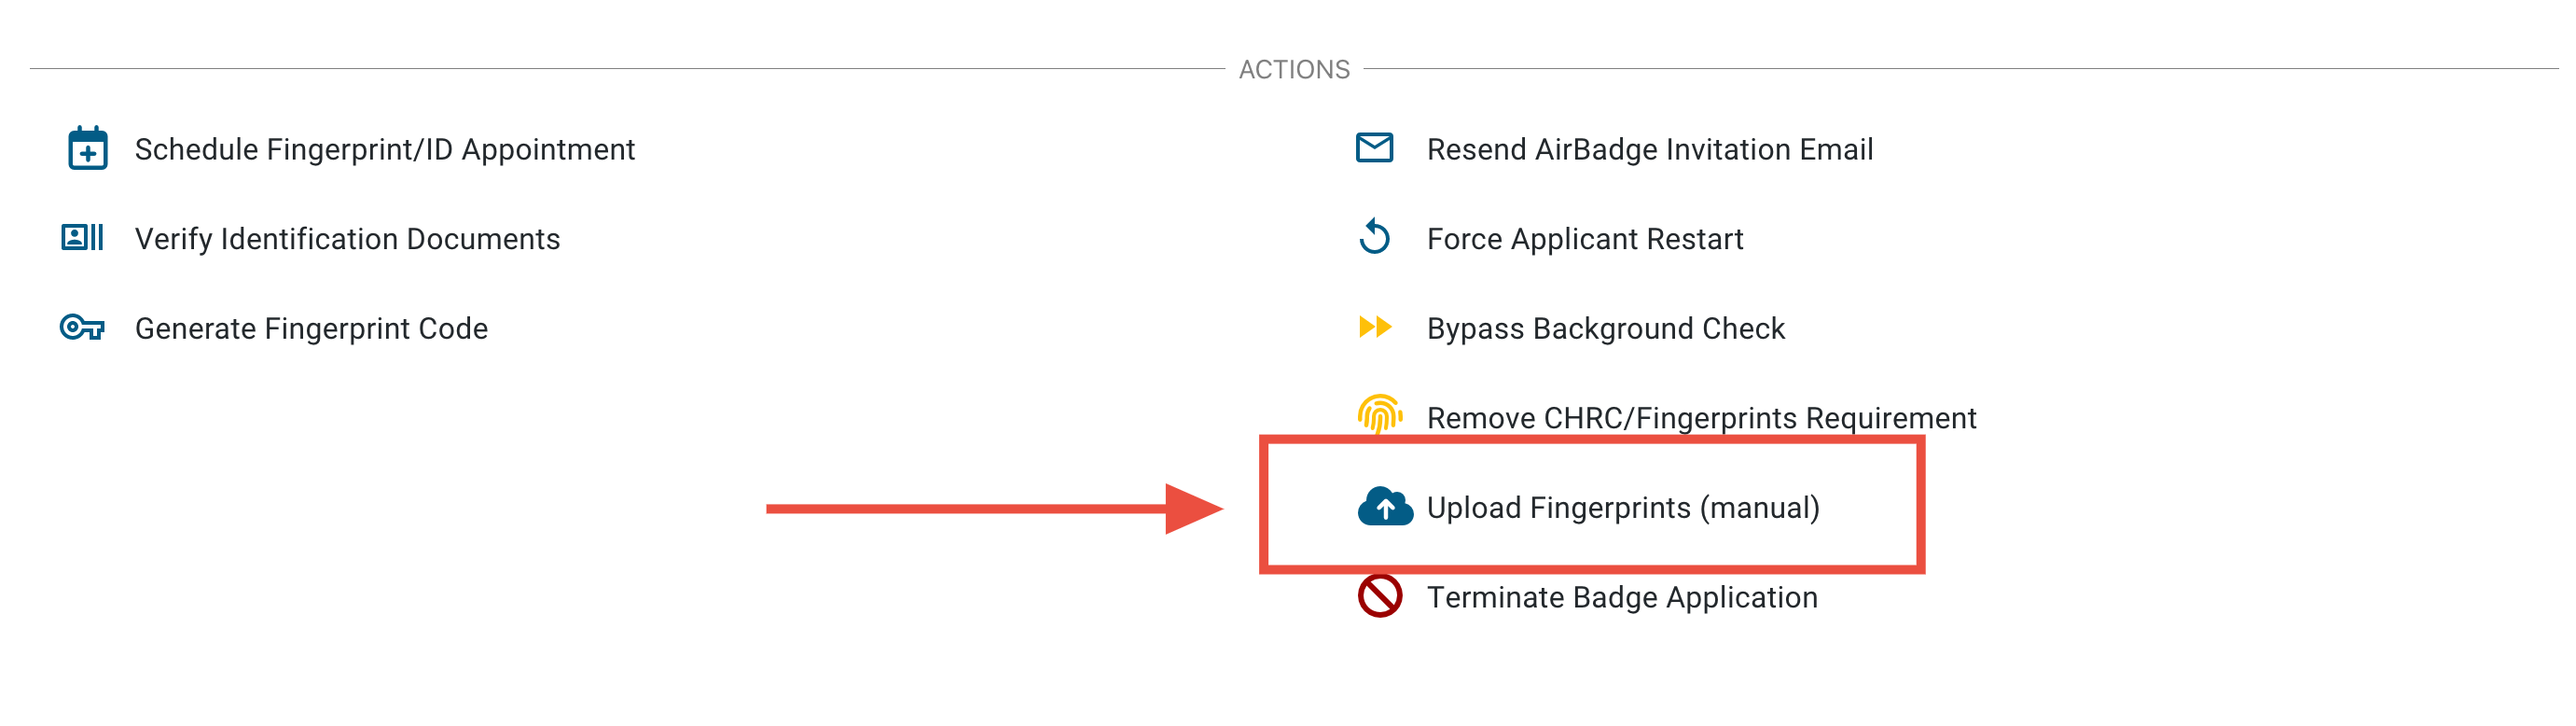Click the yellow fast-forward bypass icon
Viewport: 2576px width, 726px height.
[x=1375, y=327]
